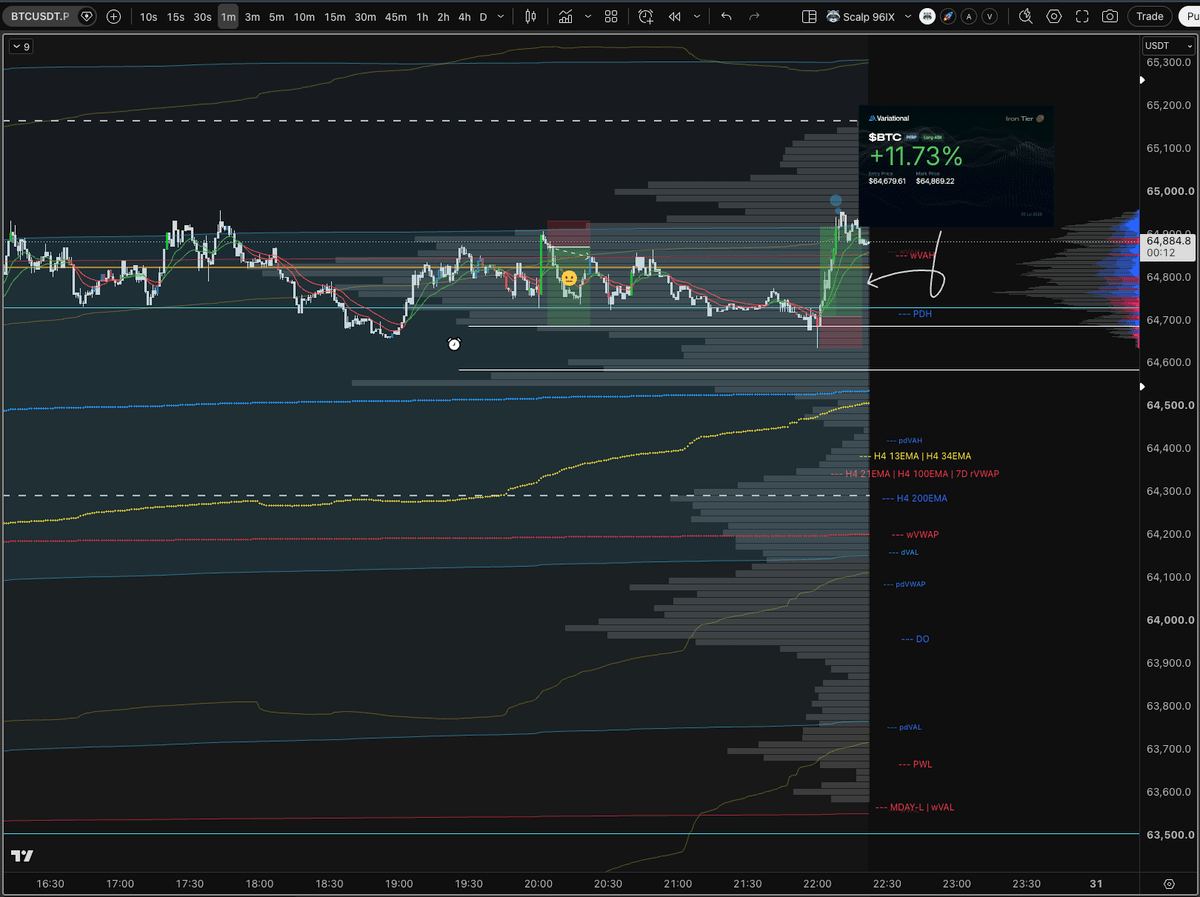Click the wVWAP level label

pos(915,535)
